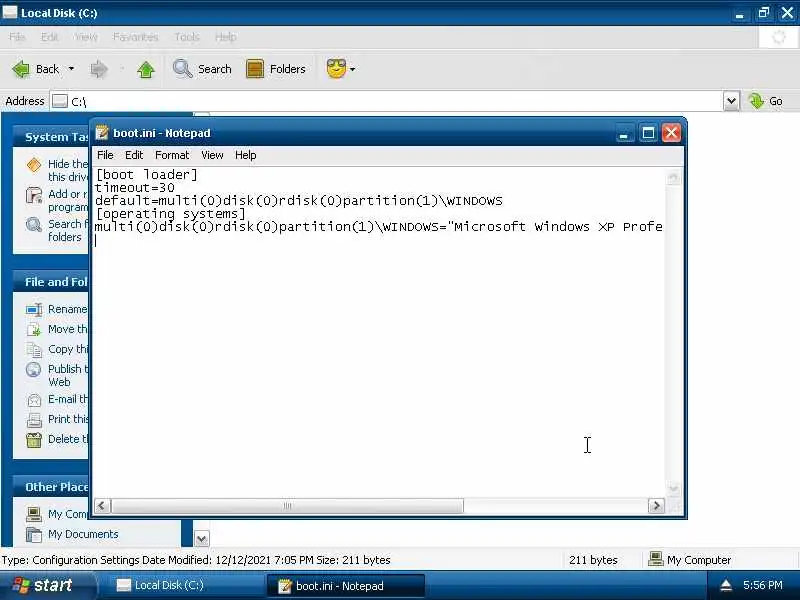Open Explorer Favorites menu
800x600 pixels.
[x=135, y=37]
